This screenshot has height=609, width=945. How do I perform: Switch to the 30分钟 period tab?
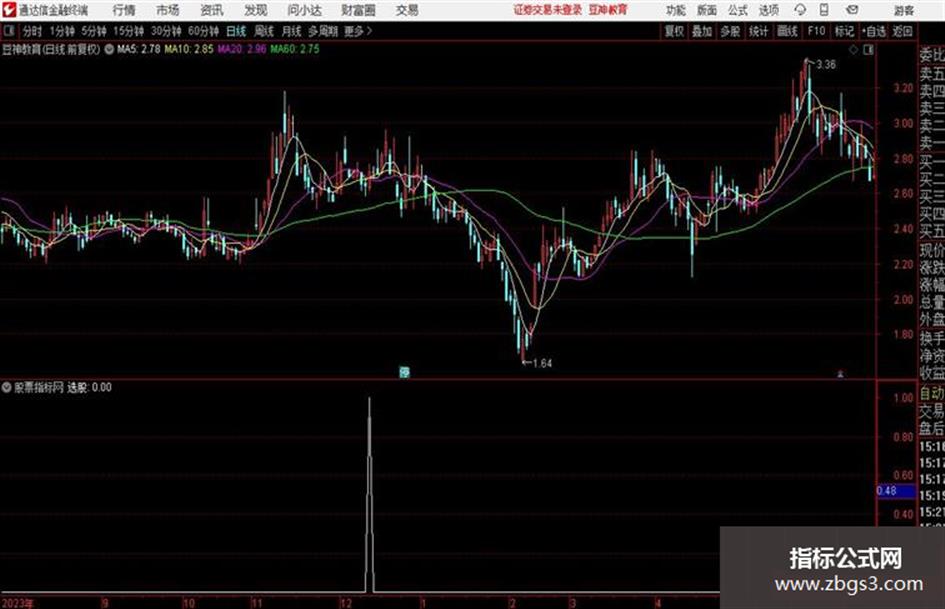tap(166, 31)
